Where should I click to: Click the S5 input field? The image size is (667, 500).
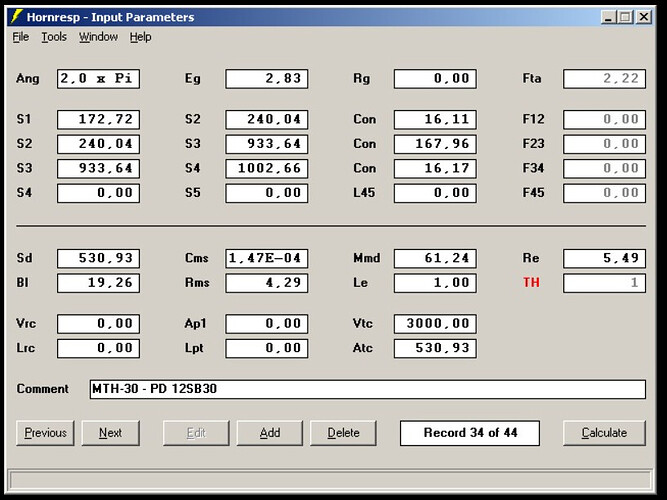click(x=267, y=193)
